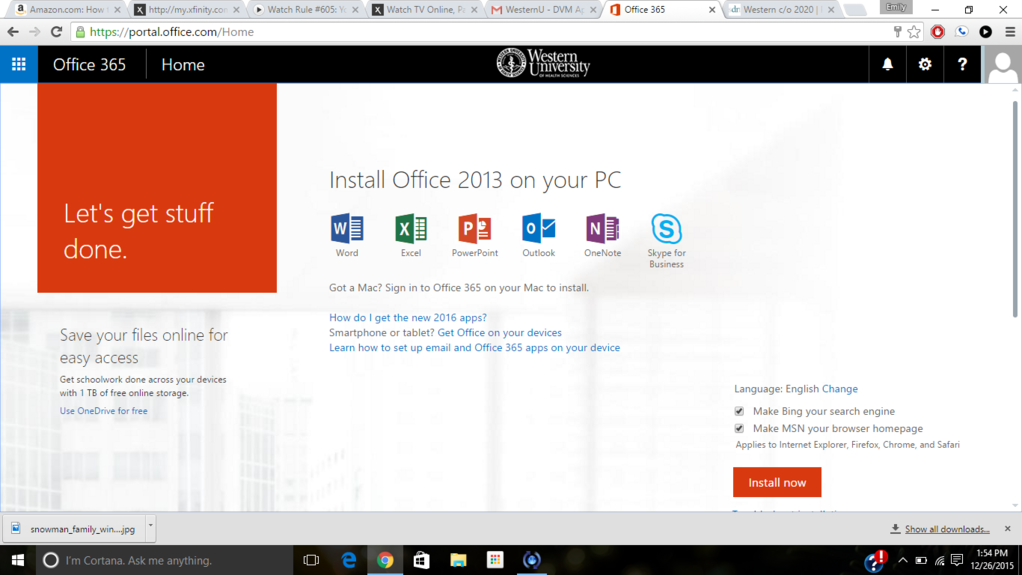This screenshot has width=1022, height=575.
Task: Click the Emily Chrome profile button
Action: pos(896,7)
